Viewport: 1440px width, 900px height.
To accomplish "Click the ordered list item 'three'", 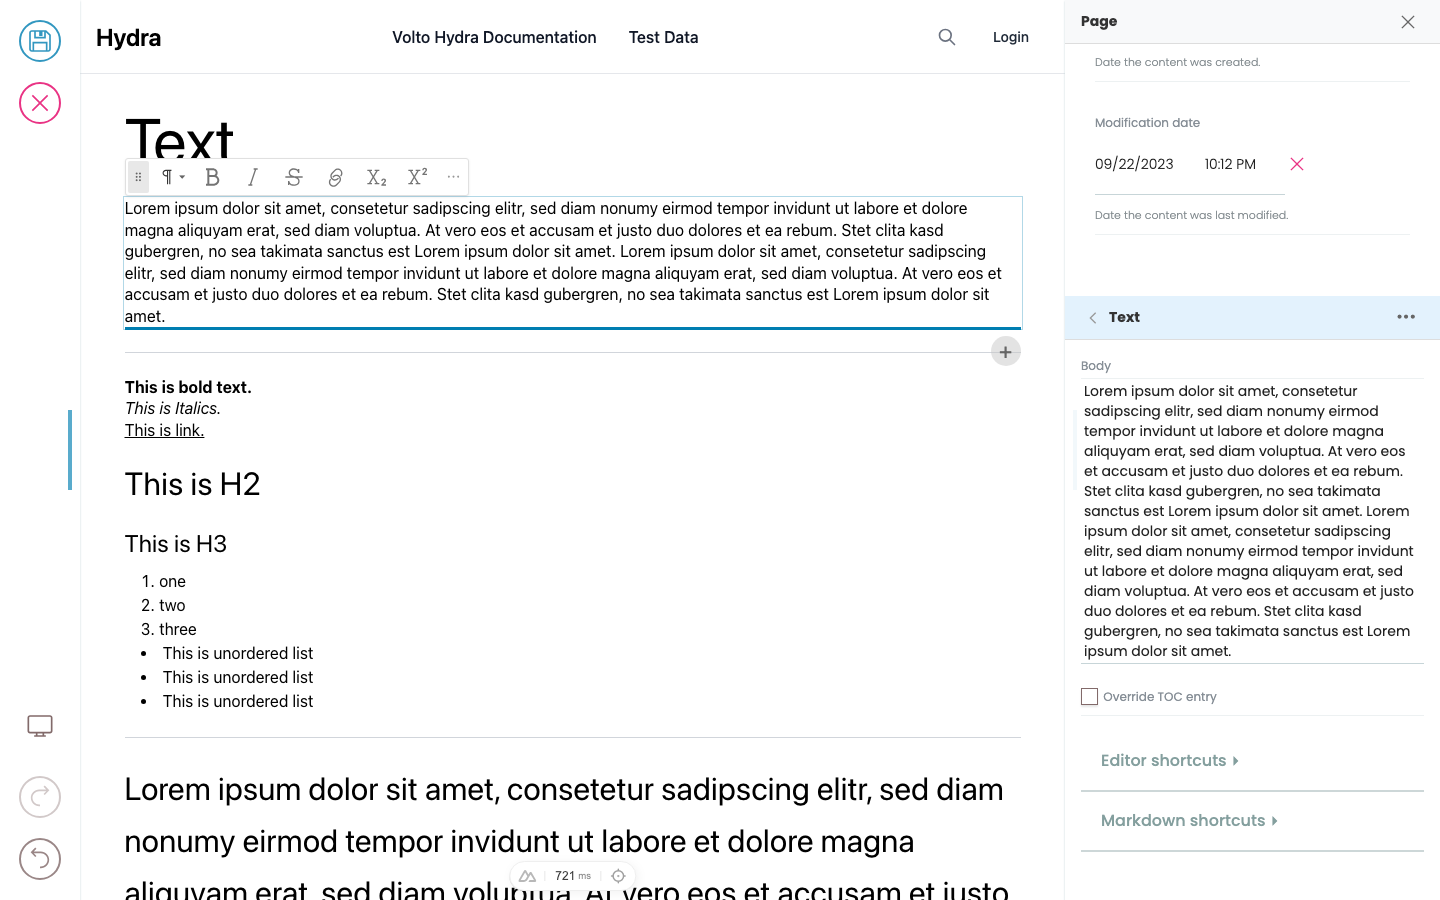I will pyautogui.click(x=178, y=630).
